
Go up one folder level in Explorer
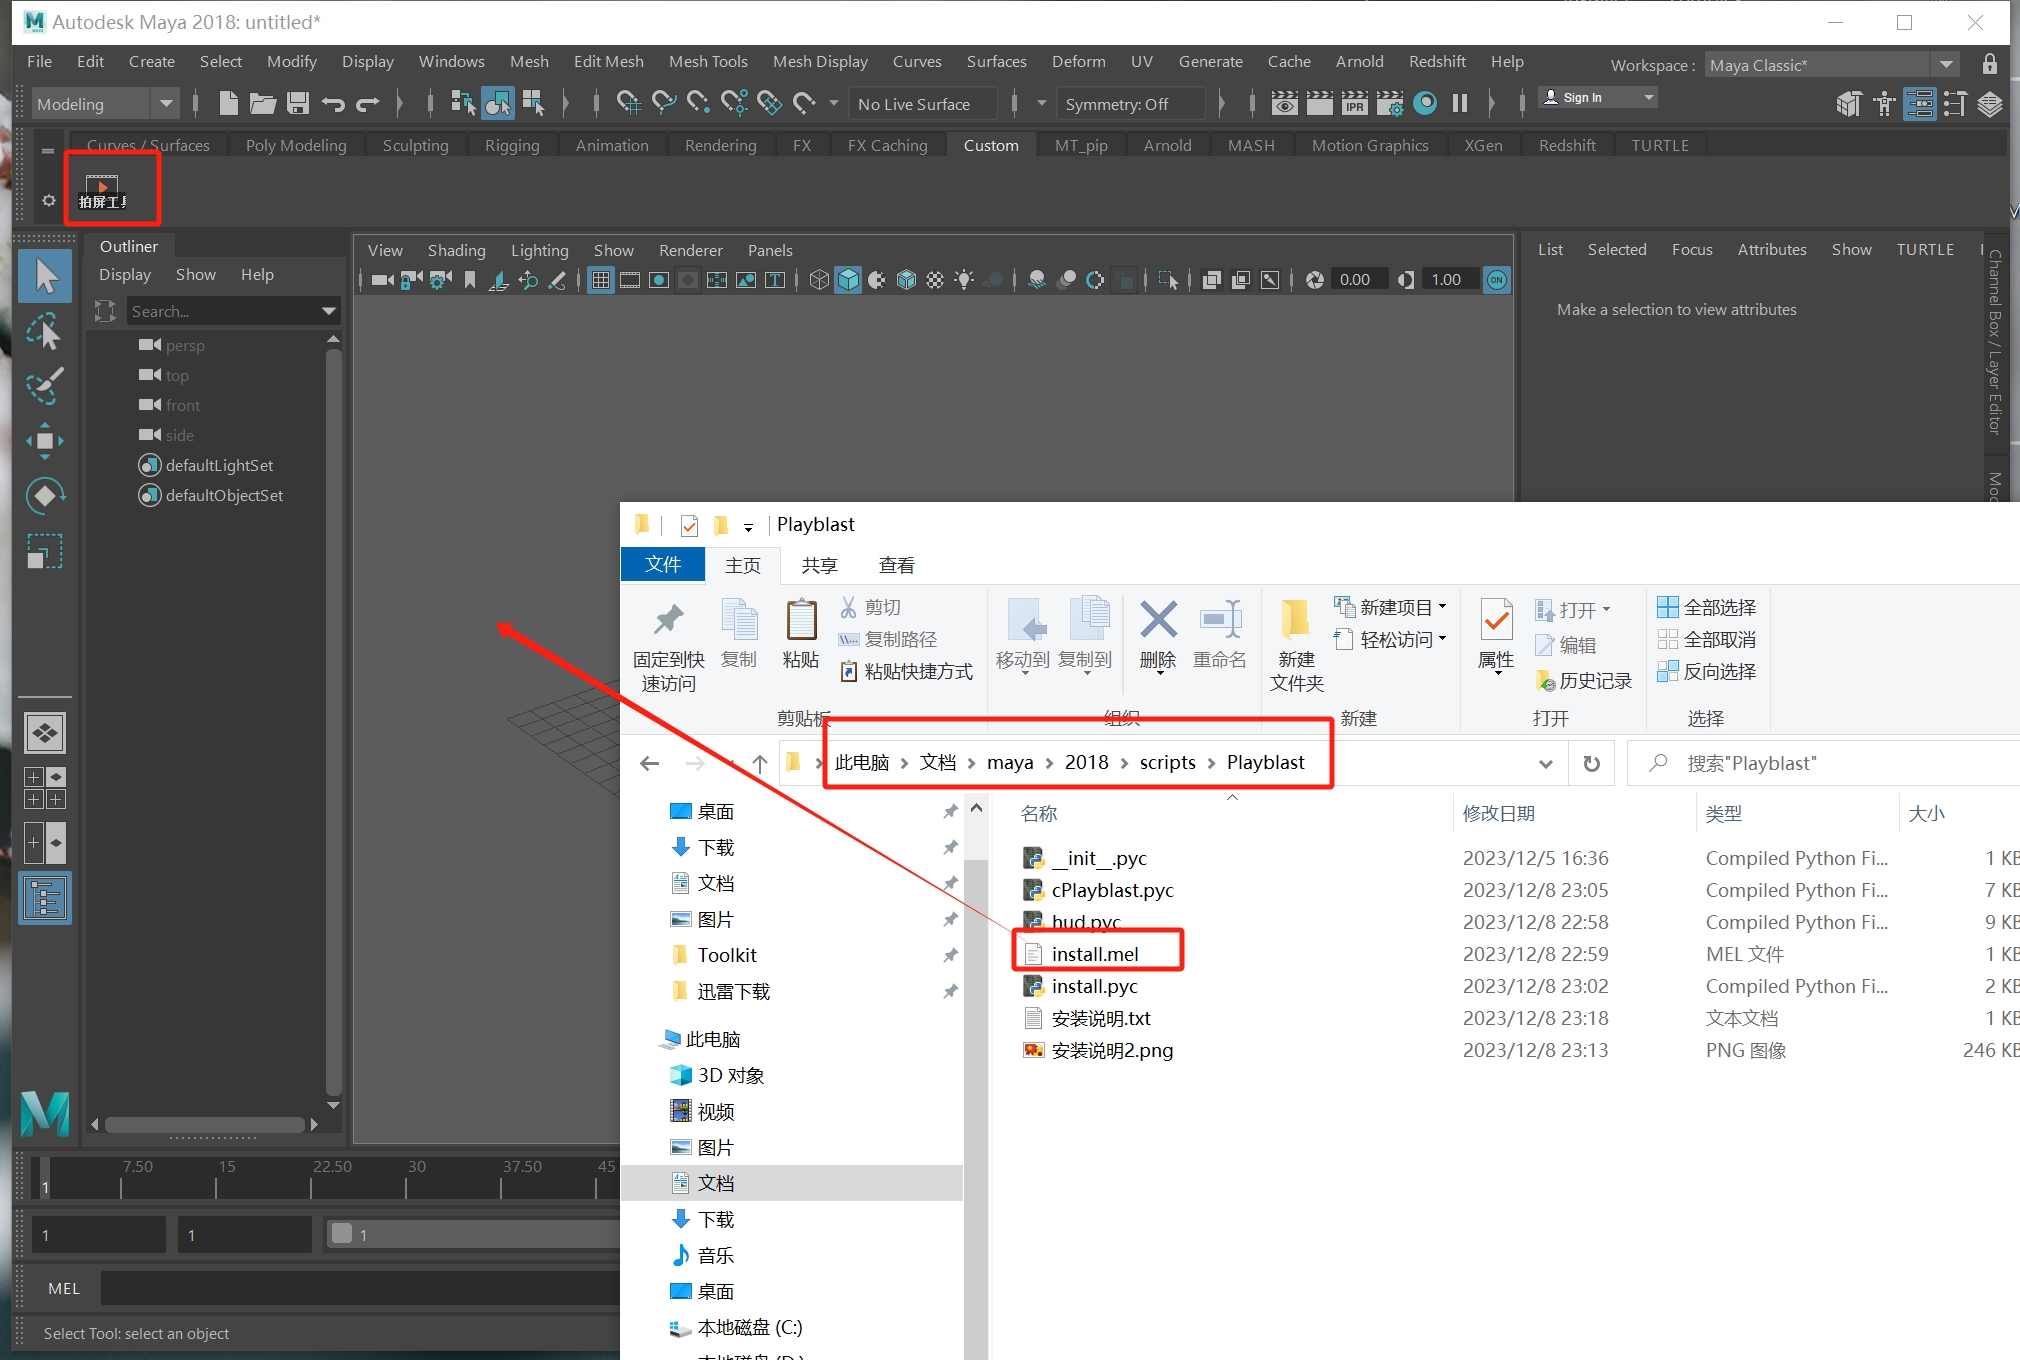click(x=760, y=764)
